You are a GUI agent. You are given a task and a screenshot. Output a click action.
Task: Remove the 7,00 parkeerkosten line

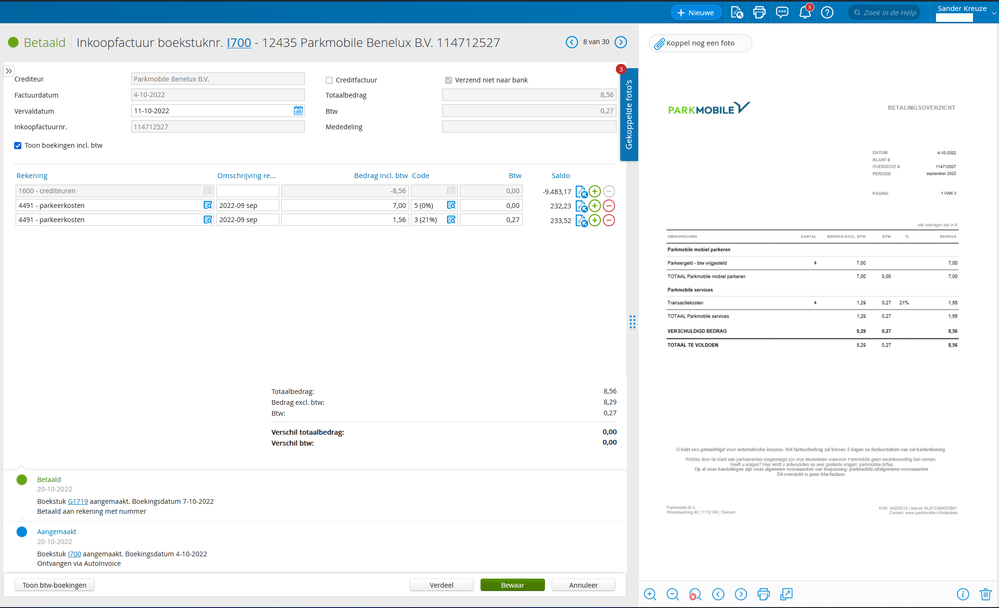point(609,206)
